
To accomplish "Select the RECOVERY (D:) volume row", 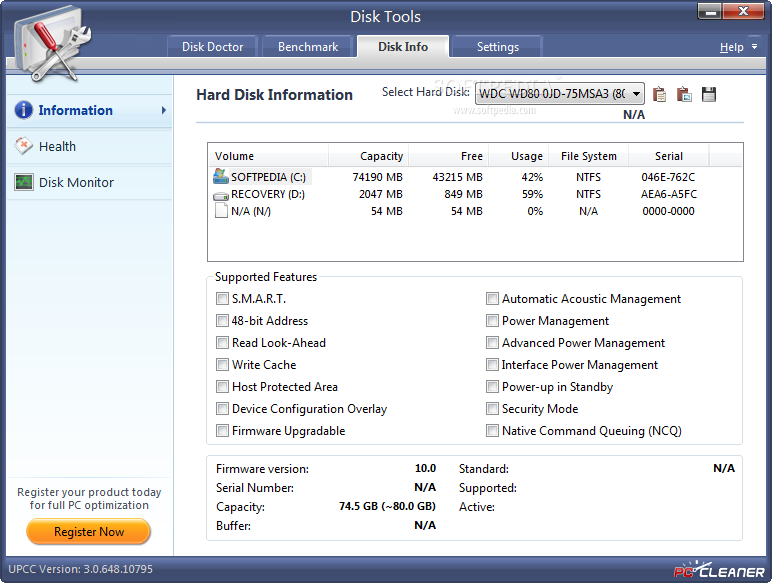I will tap(475, 194).
